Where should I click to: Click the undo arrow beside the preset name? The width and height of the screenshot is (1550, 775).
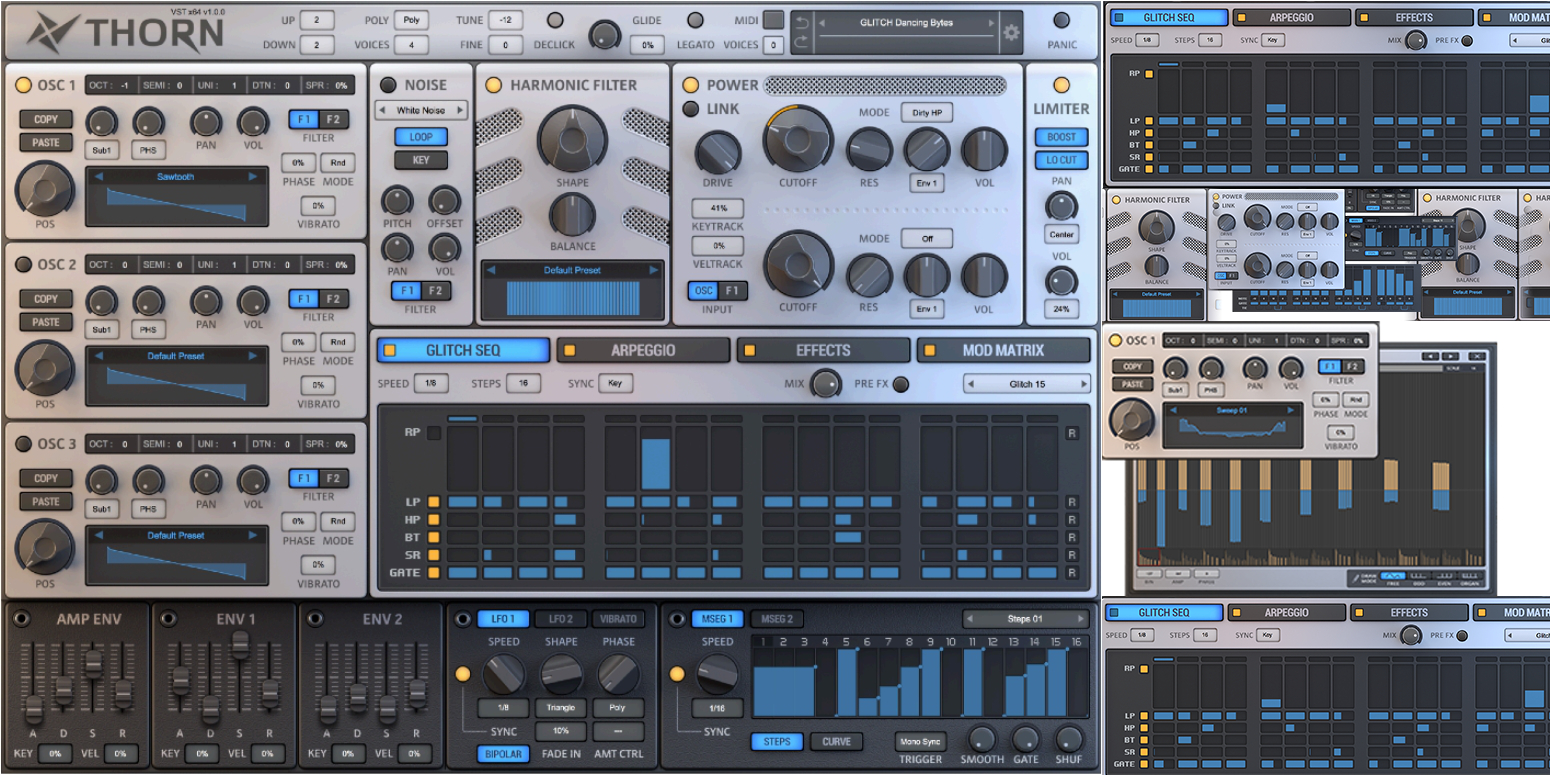[801, 22]
